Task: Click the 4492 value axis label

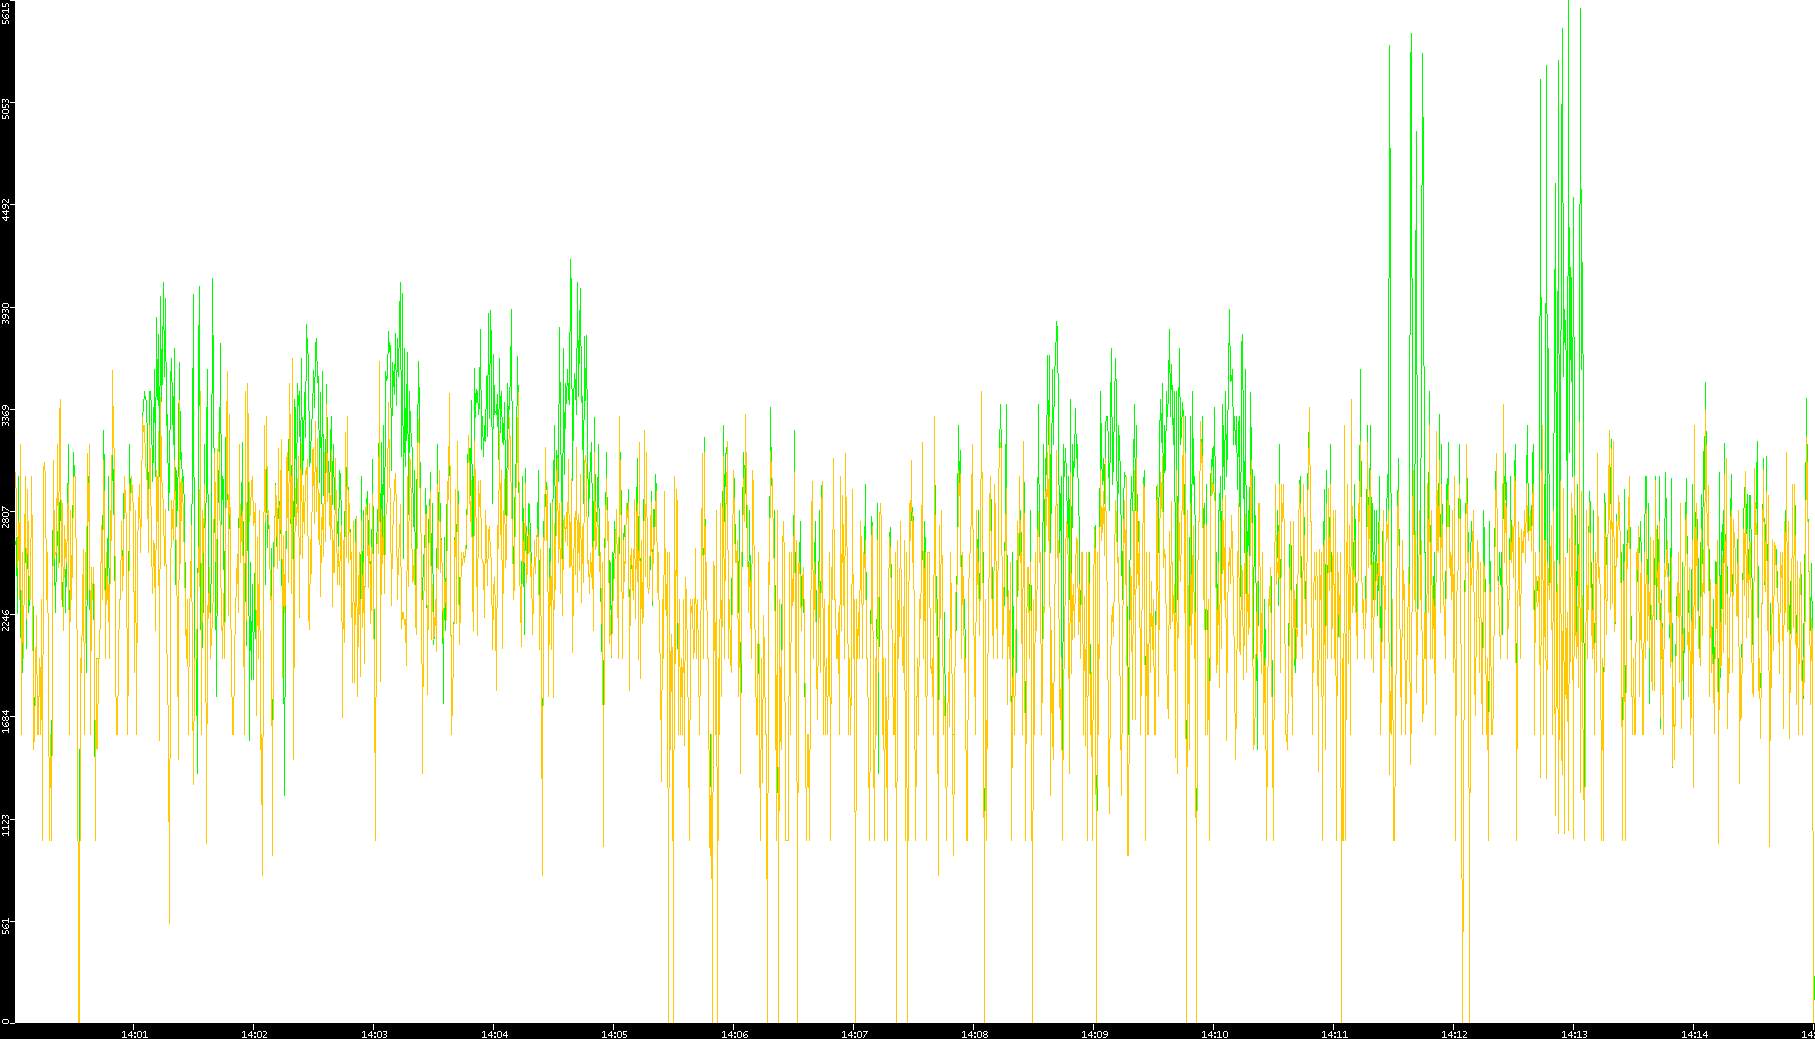Action: 6,210
